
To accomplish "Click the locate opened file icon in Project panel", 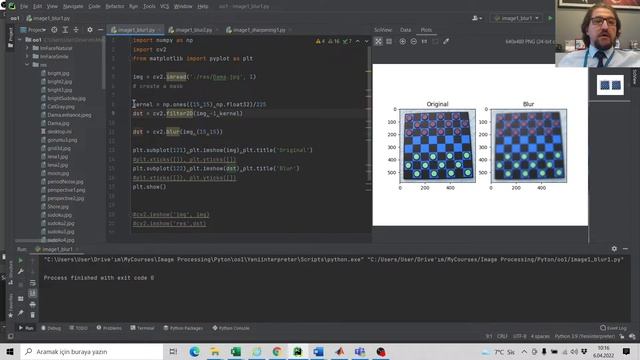I will coord(54,30).
